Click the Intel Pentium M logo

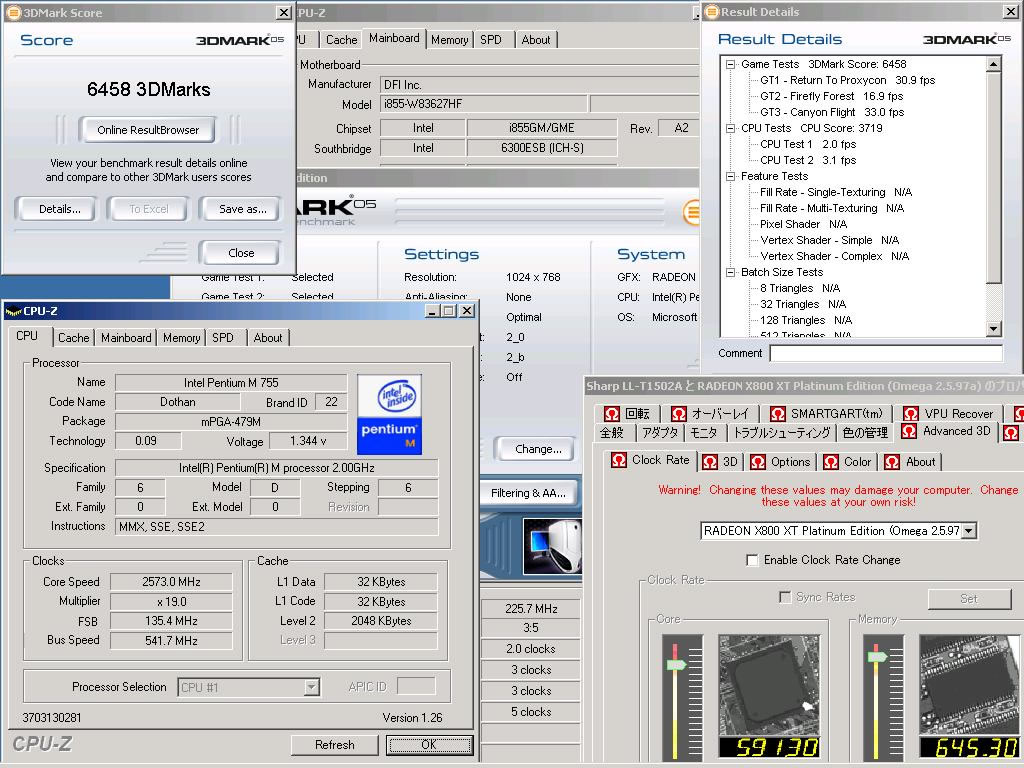389,414
